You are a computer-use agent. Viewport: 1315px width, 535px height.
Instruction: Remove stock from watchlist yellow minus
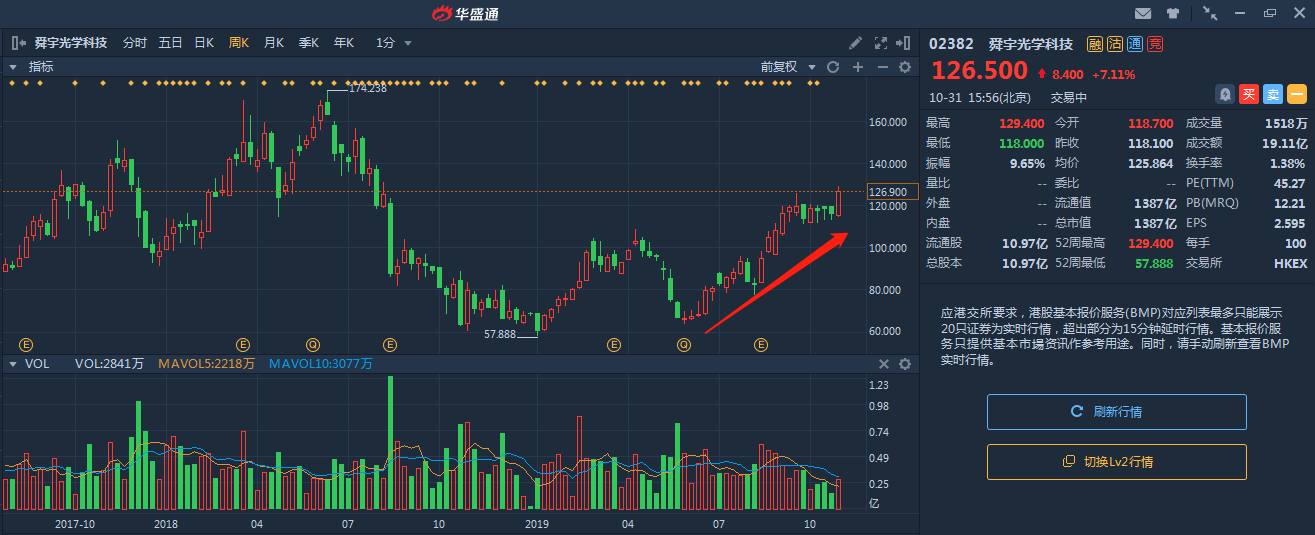click(1296, 94)
